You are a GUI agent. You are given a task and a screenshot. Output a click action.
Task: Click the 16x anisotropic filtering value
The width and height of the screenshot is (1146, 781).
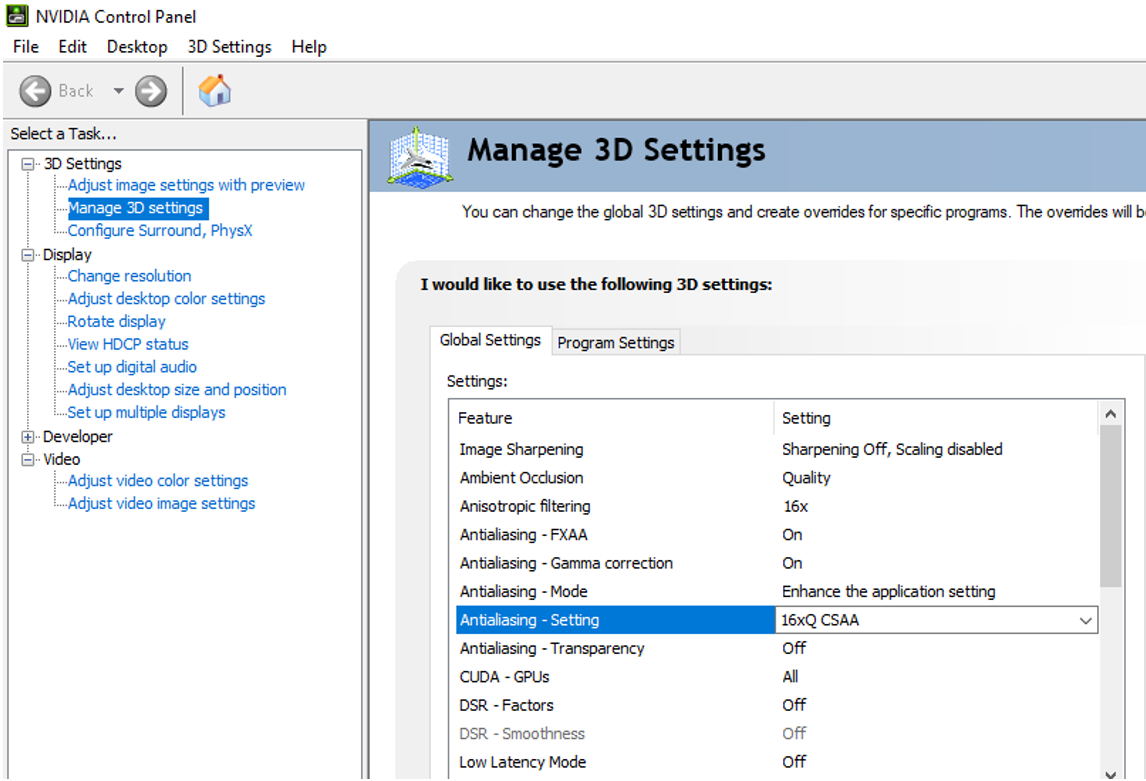pos(795,506)
